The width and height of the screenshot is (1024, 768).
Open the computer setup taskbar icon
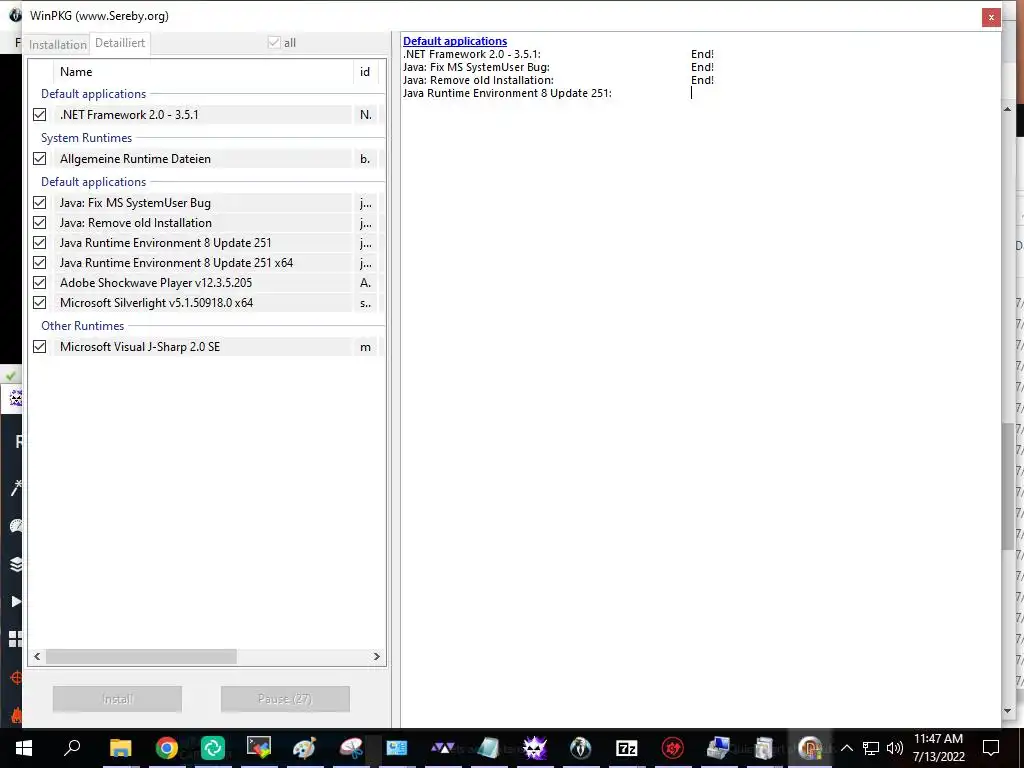point(718,748)
